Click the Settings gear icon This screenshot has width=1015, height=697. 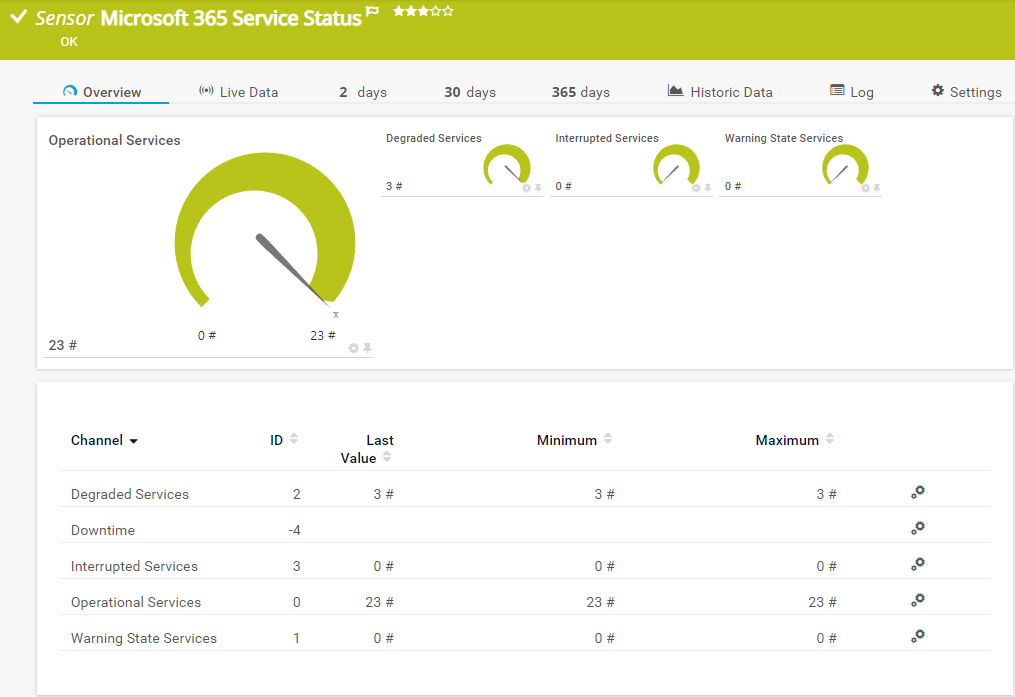point(936,91)
